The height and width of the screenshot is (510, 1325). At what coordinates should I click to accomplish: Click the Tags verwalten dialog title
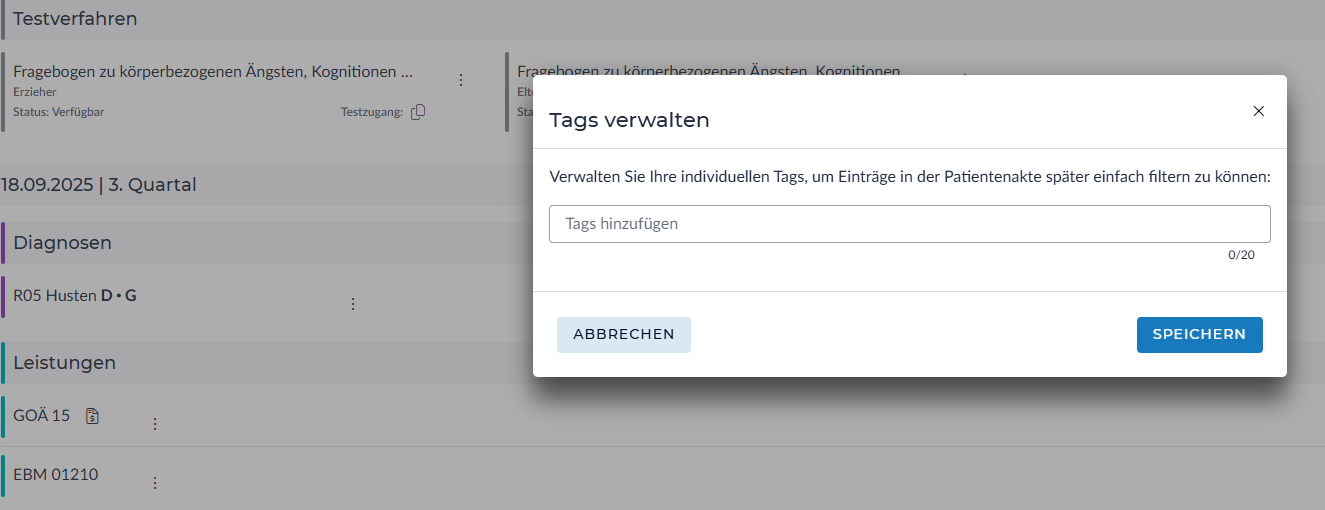[629, 121]
